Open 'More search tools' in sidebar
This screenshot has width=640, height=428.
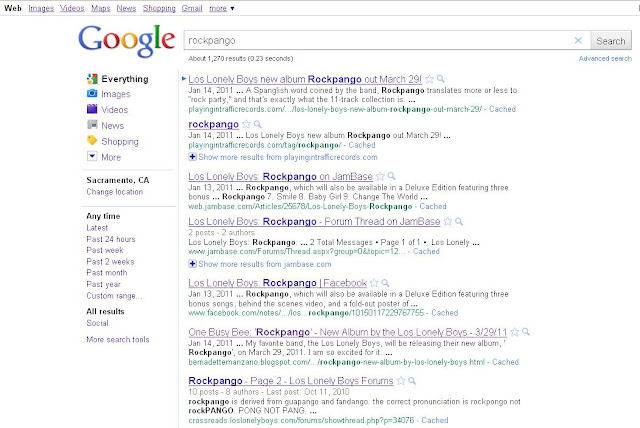coord(118,339)
